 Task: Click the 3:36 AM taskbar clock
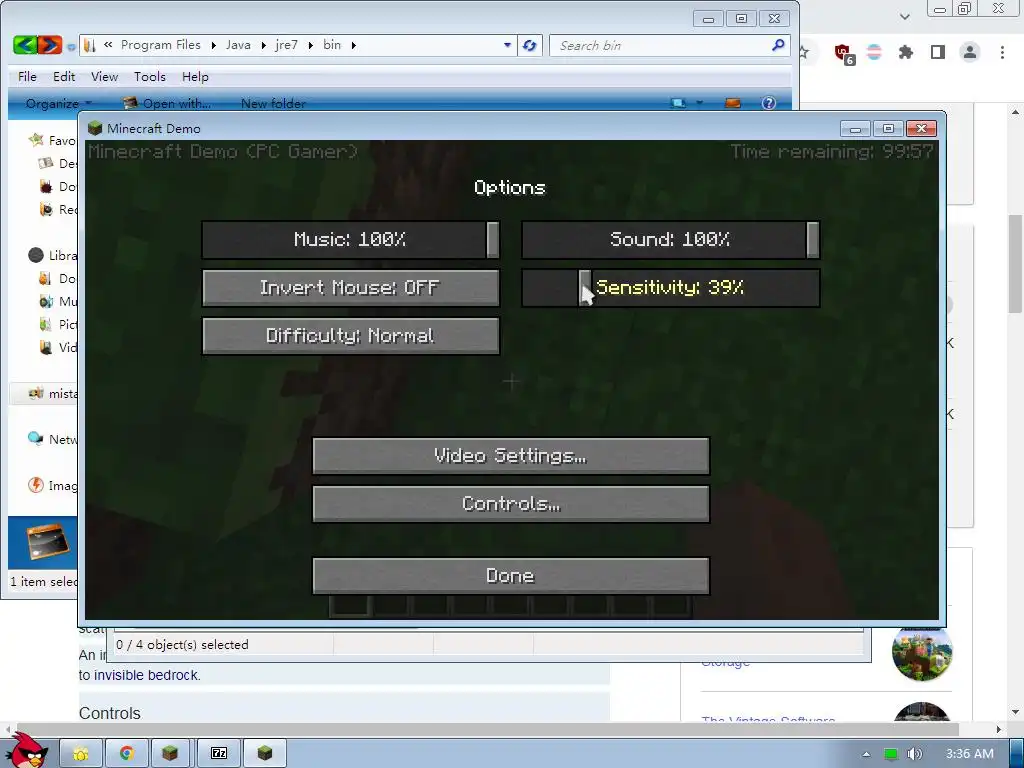[x=969, y=754]
